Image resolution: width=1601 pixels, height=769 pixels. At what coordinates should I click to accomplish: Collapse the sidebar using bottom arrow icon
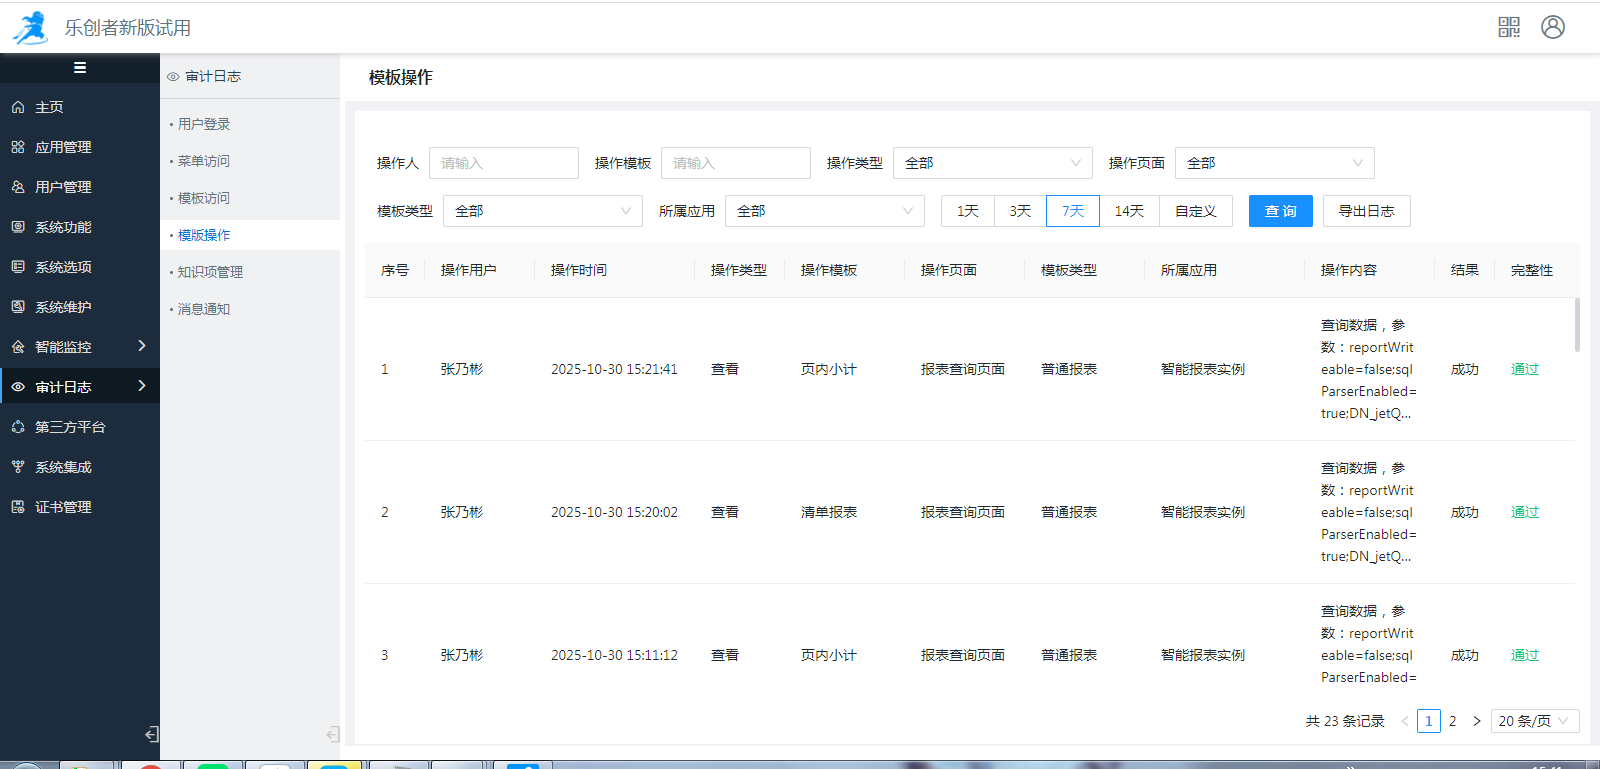point(151,734)
